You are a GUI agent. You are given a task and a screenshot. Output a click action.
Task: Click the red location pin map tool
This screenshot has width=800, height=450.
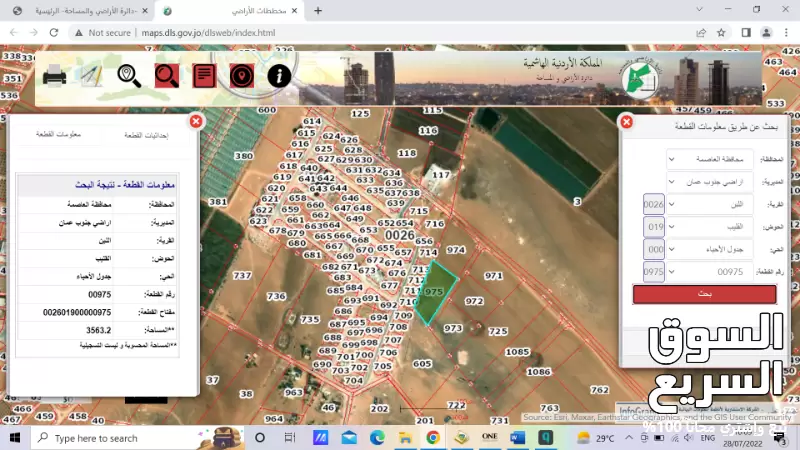coord(241,77)
